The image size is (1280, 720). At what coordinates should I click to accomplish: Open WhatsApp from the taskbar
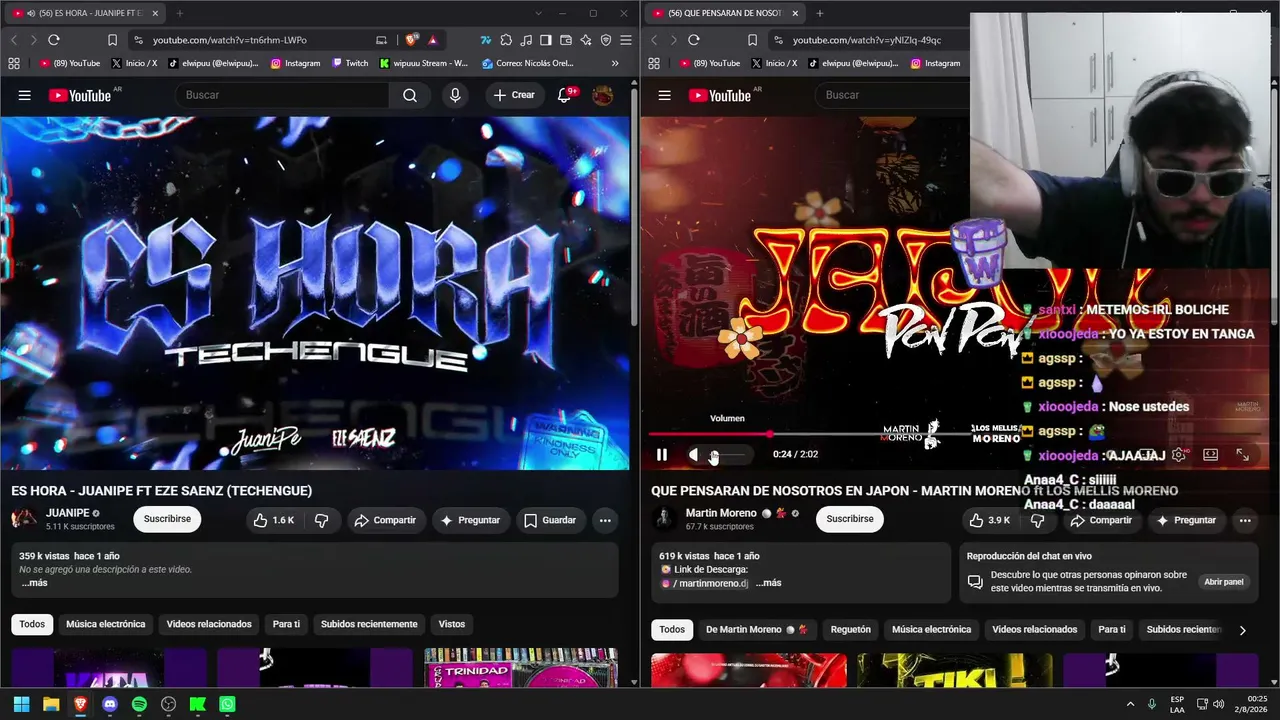point(227,704)
